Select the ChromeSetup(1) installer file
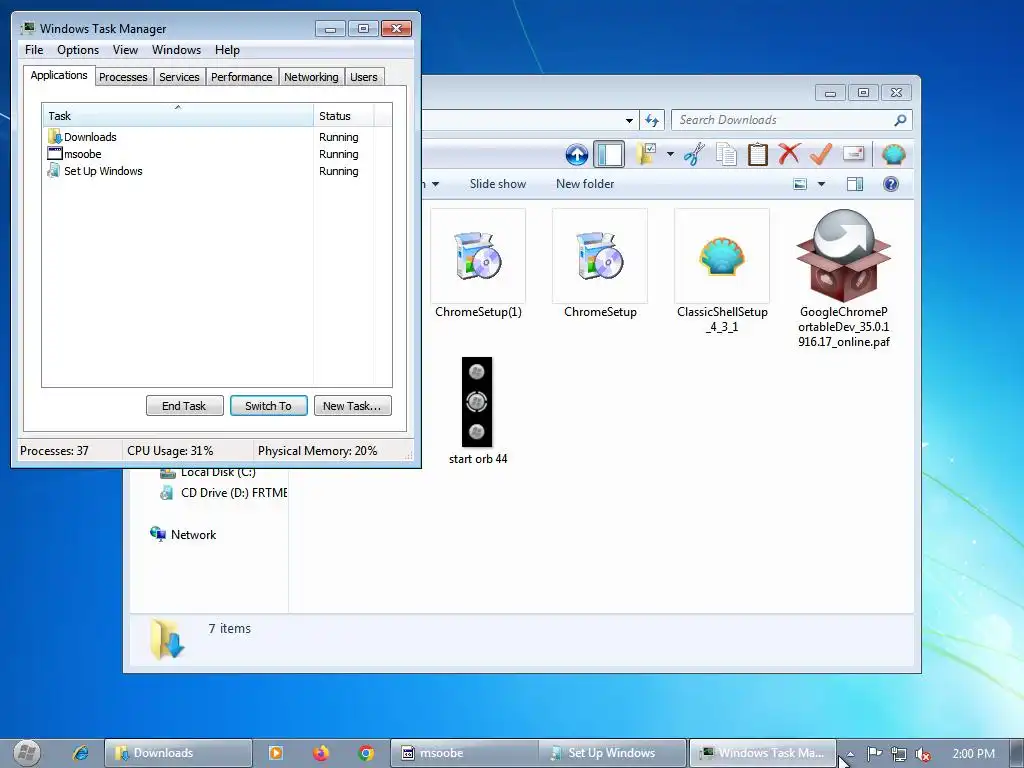Screen dimensions: 1024x768 point(478,264)
